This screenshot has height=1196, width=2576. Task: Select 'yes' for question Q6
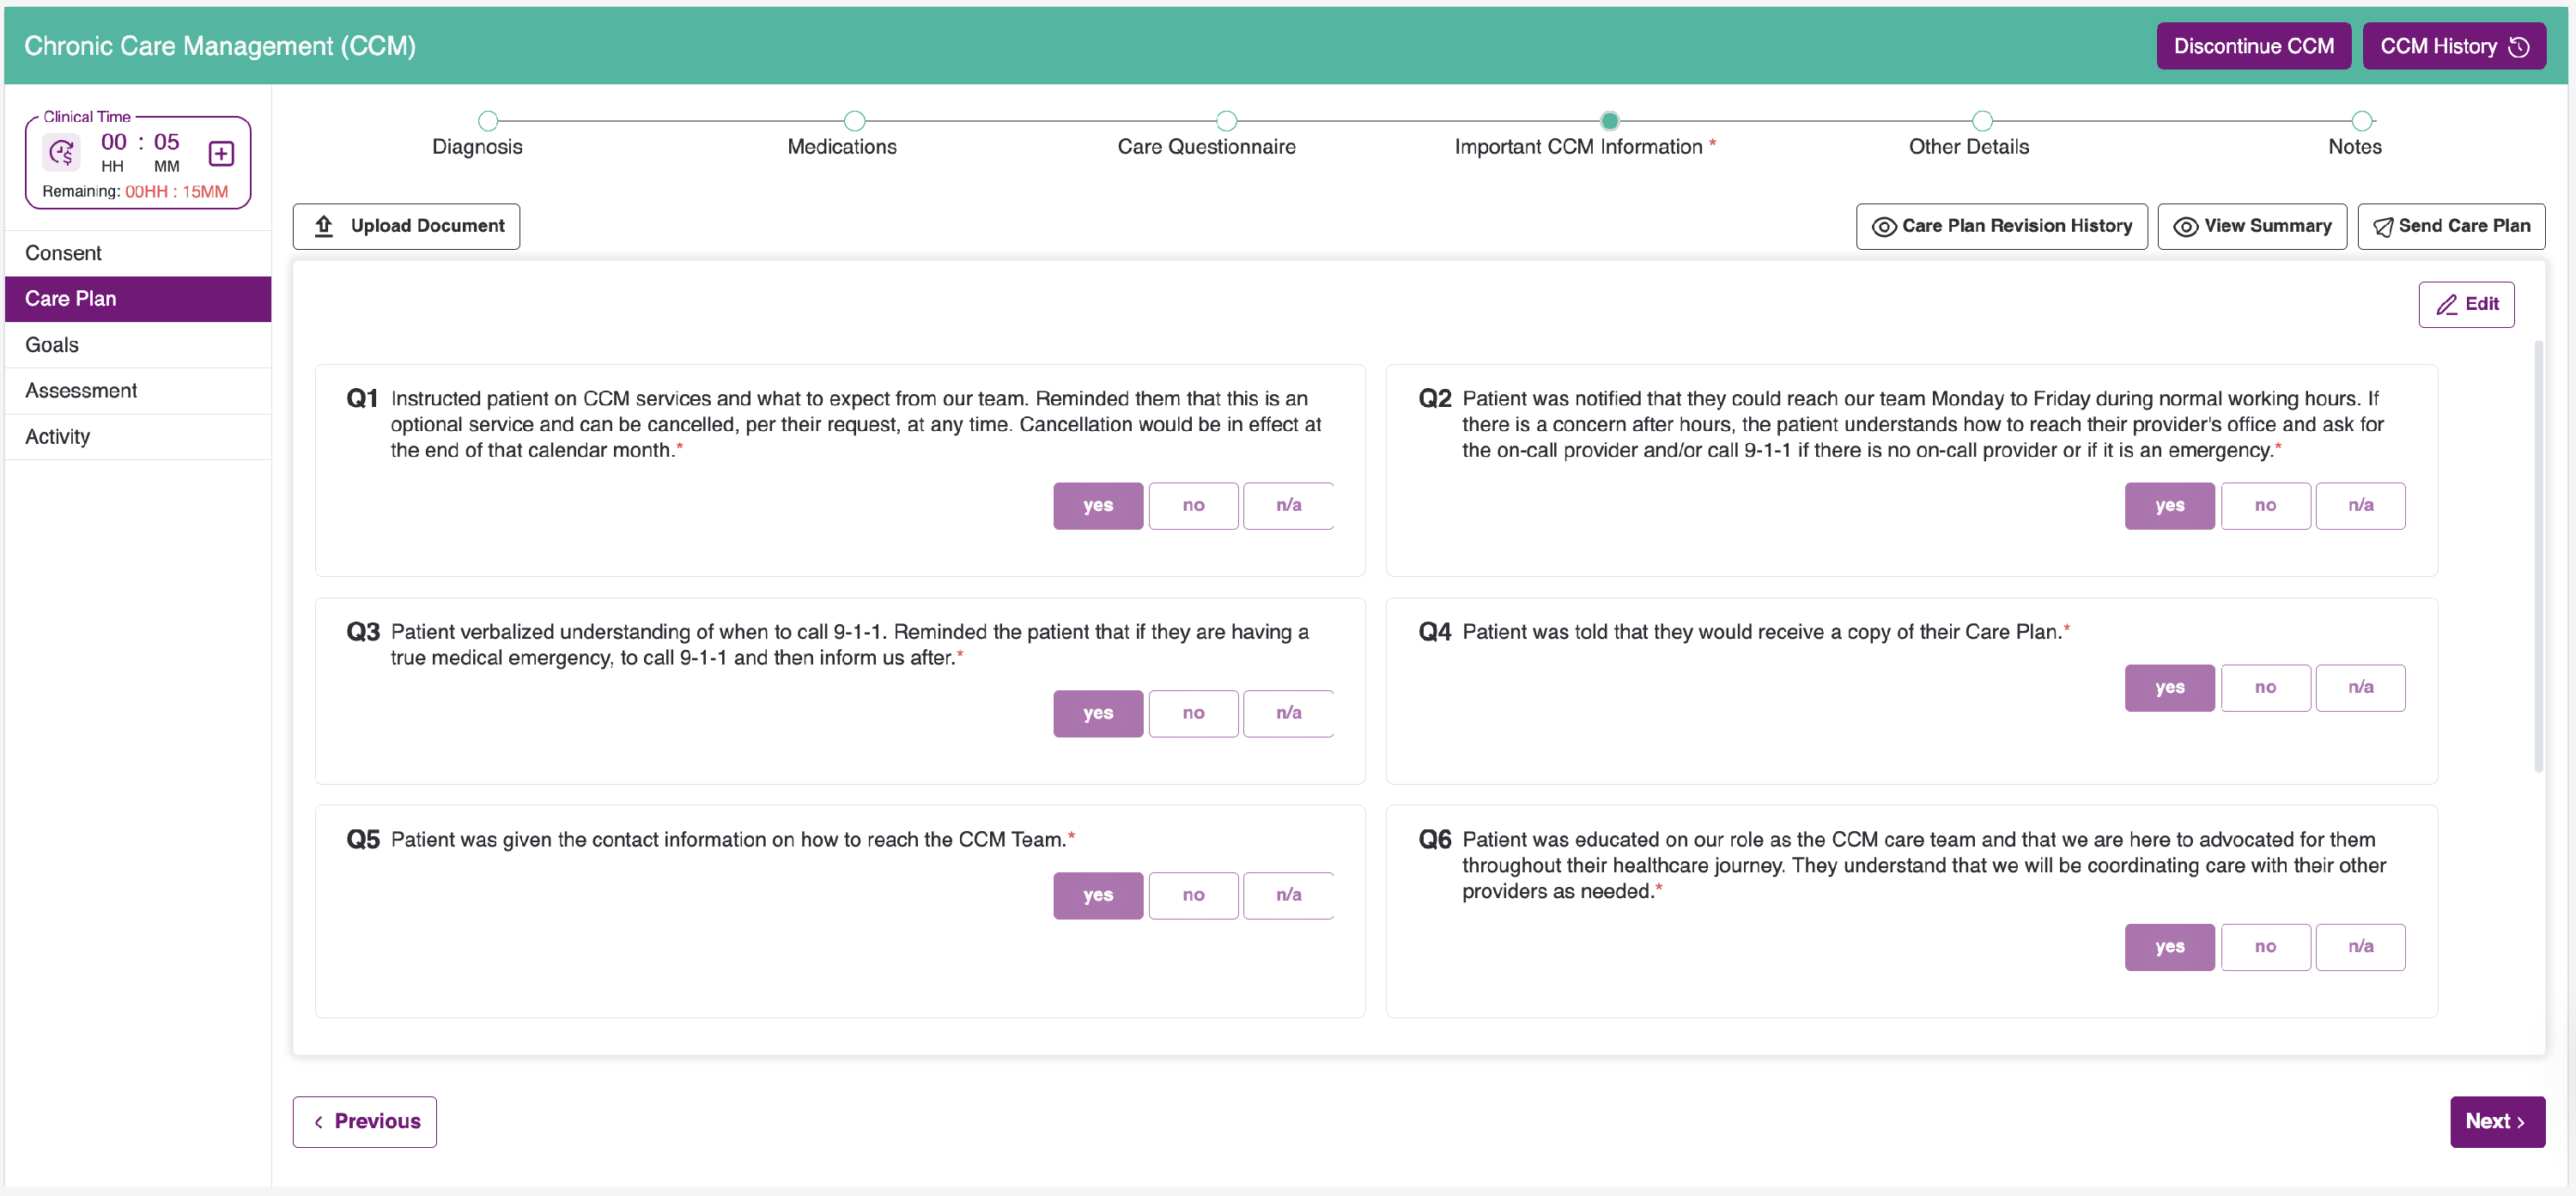pyautogui.click(x=2168, y=947)
